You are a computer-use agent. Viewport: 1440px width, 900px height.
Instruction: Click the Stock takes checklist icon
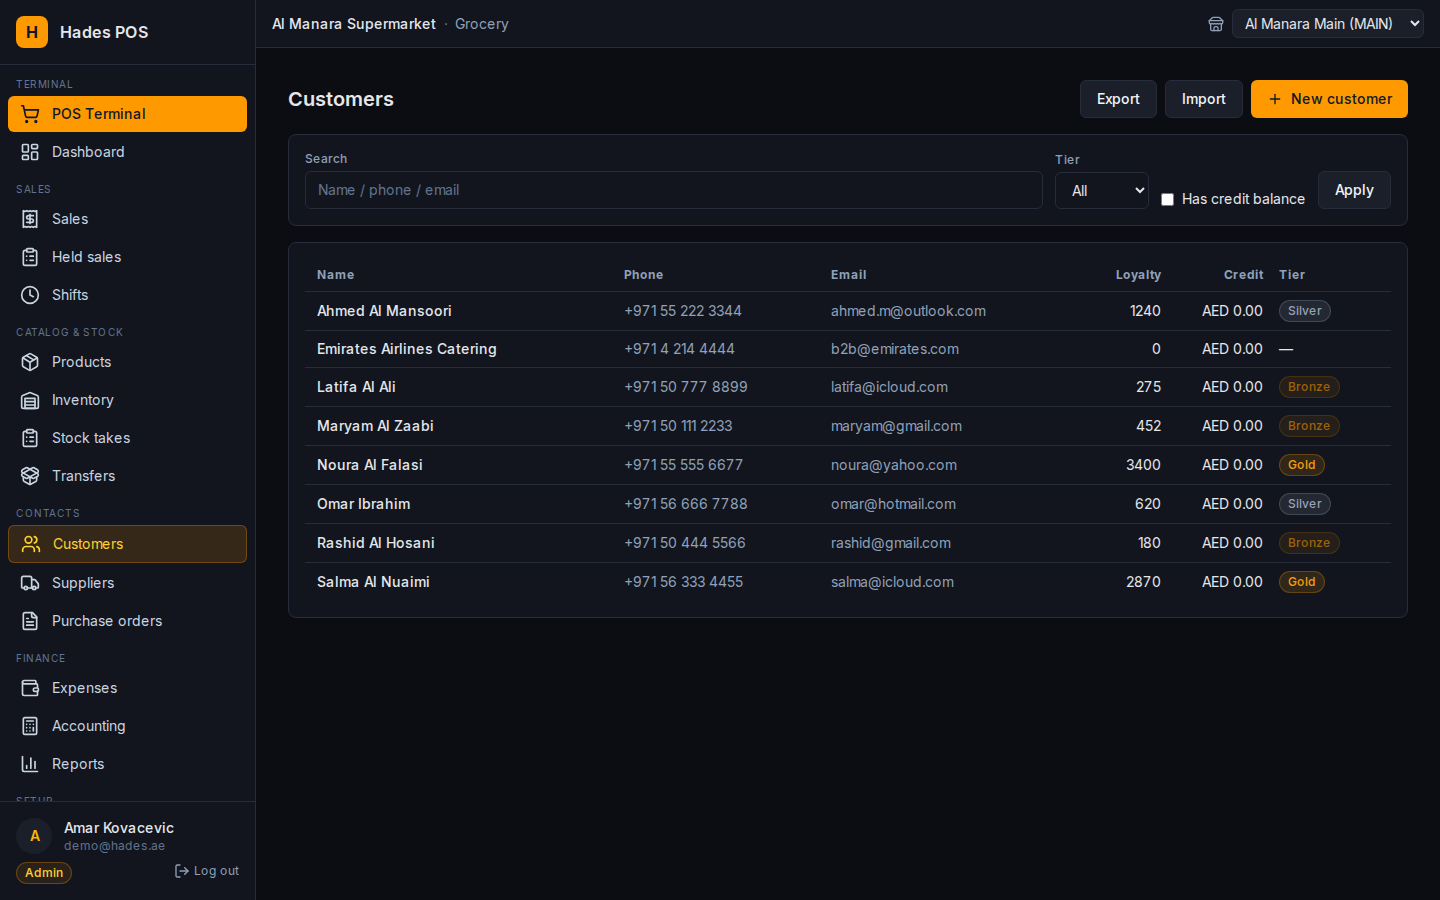pos(30,438)
